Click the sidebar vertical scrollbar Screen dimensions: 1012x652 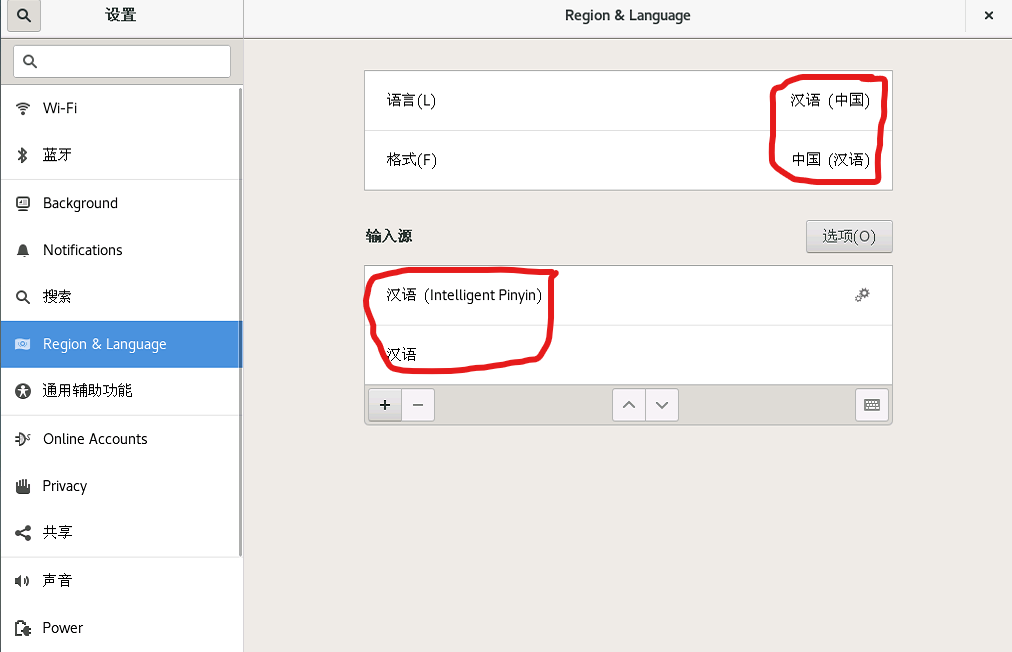[x=240, y=321]
